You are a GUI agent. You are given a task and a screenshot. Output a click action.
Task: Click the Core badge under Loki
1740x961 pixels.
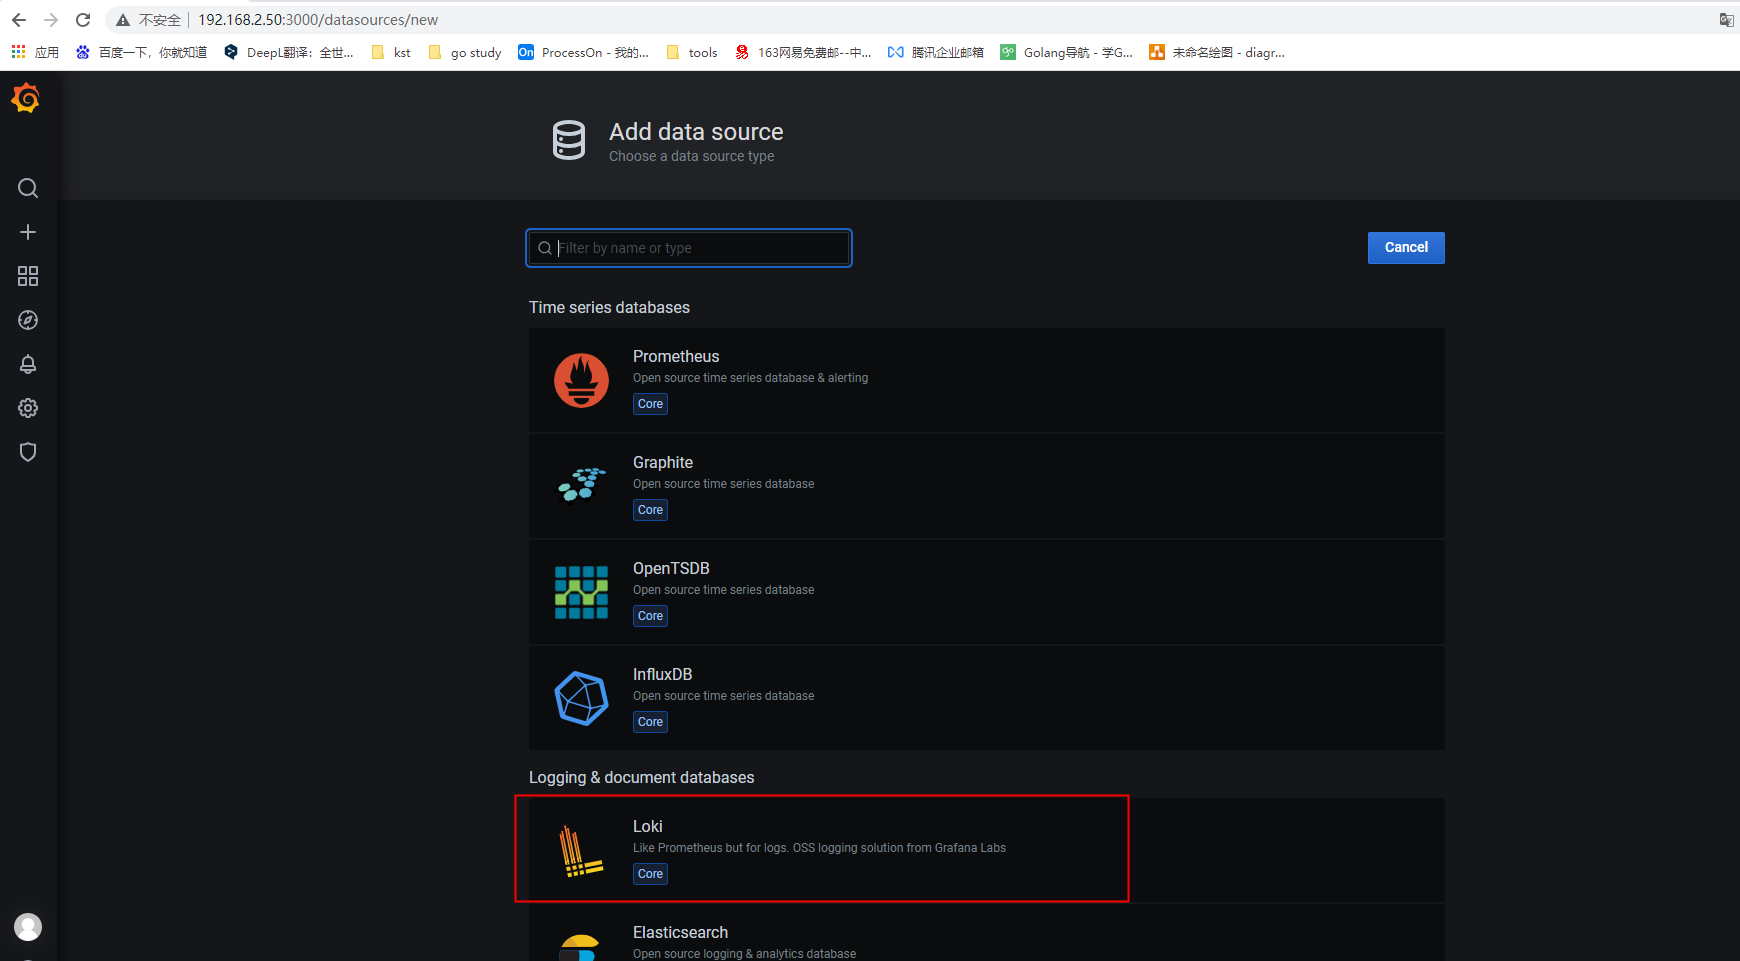[650, 874]
